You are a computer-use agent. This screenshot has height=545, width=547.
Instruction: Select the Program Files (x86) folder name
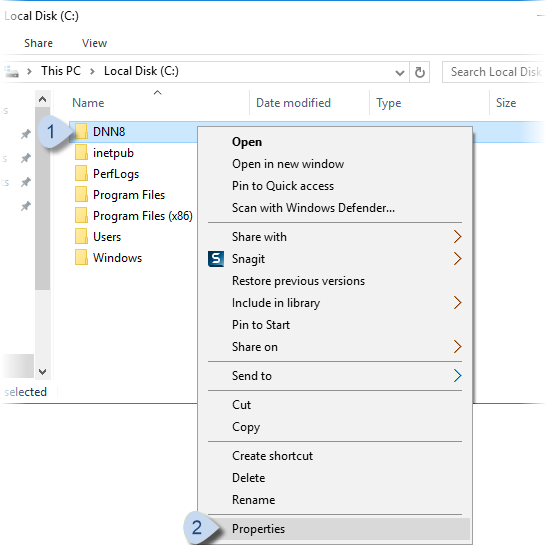click(143, 216)
